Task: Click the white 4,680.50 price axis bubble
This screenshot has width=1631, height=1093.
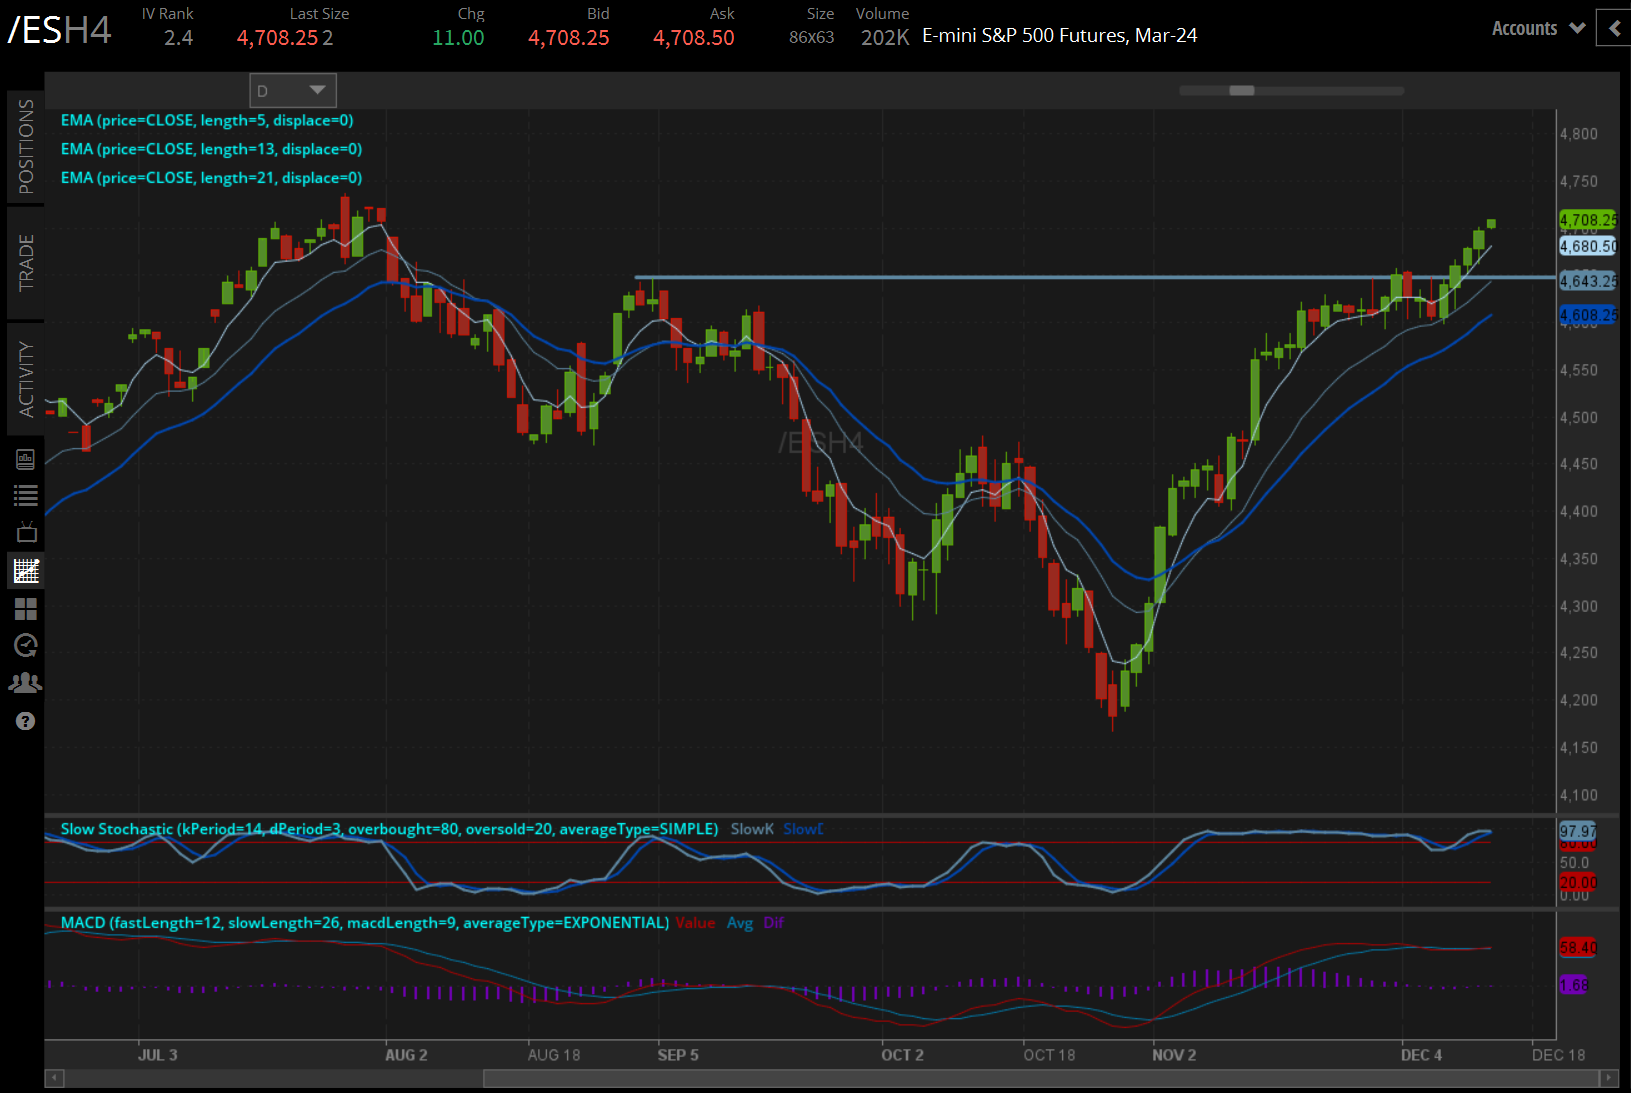Action: [x=1588, y=246]
